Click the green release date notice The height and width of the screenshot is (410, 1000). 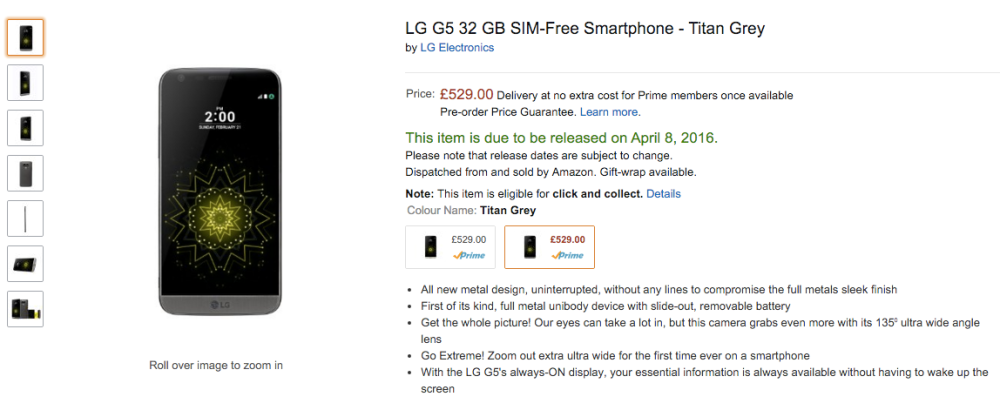coord(561,137)
